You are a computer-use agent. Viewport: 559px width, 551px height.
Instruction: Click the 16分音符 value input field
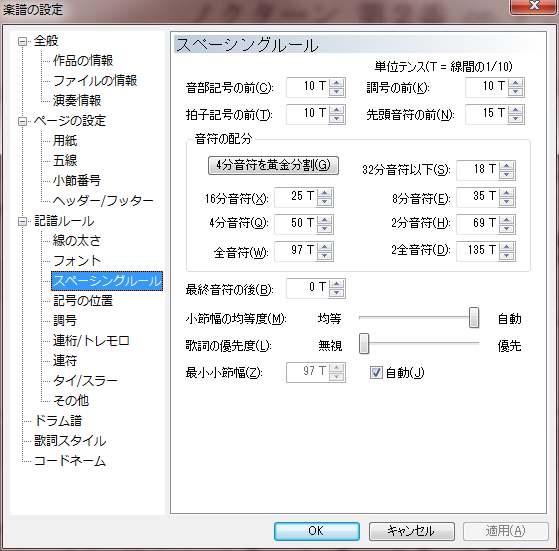click(296, 197)
